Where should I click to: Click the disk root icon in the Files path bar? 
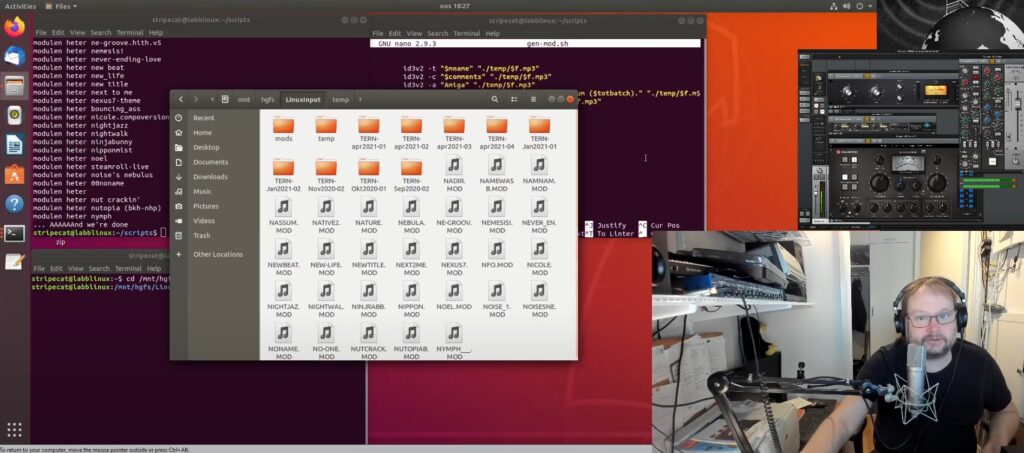click(x=225, y=99)
